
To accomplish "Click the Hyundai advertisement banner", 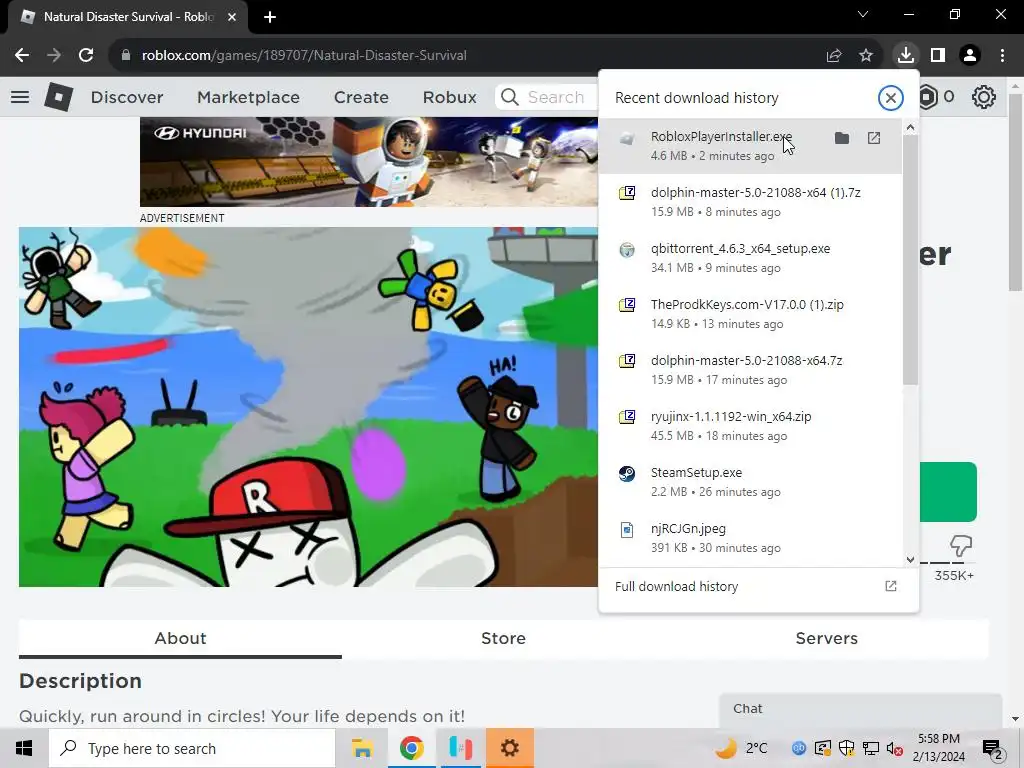I will (369, 162).
